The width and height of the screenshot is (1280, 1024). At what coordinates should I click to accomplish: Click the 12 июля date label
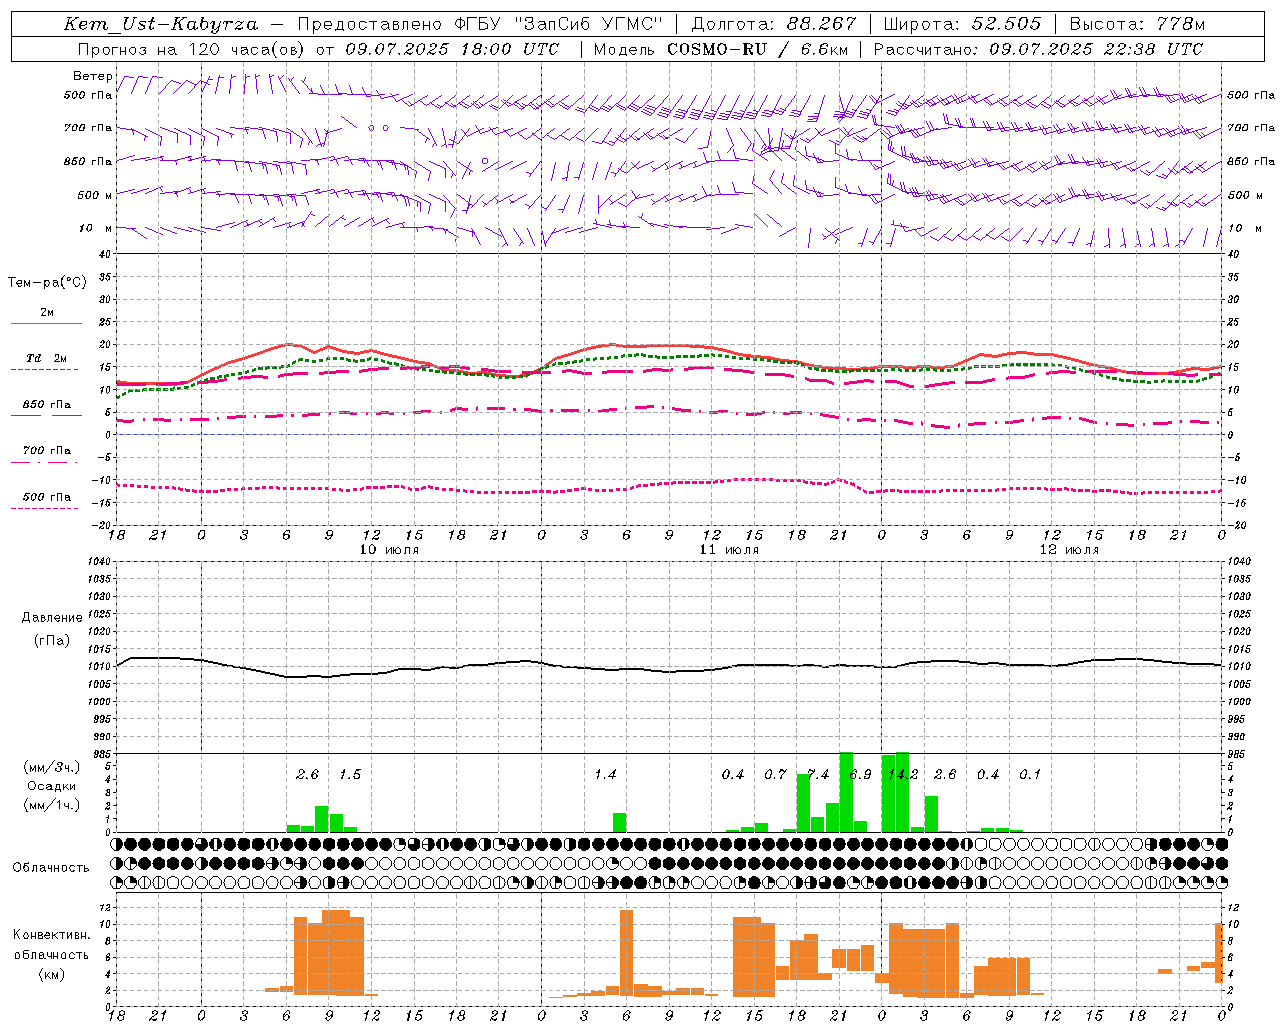click(x=1069, y=550)
